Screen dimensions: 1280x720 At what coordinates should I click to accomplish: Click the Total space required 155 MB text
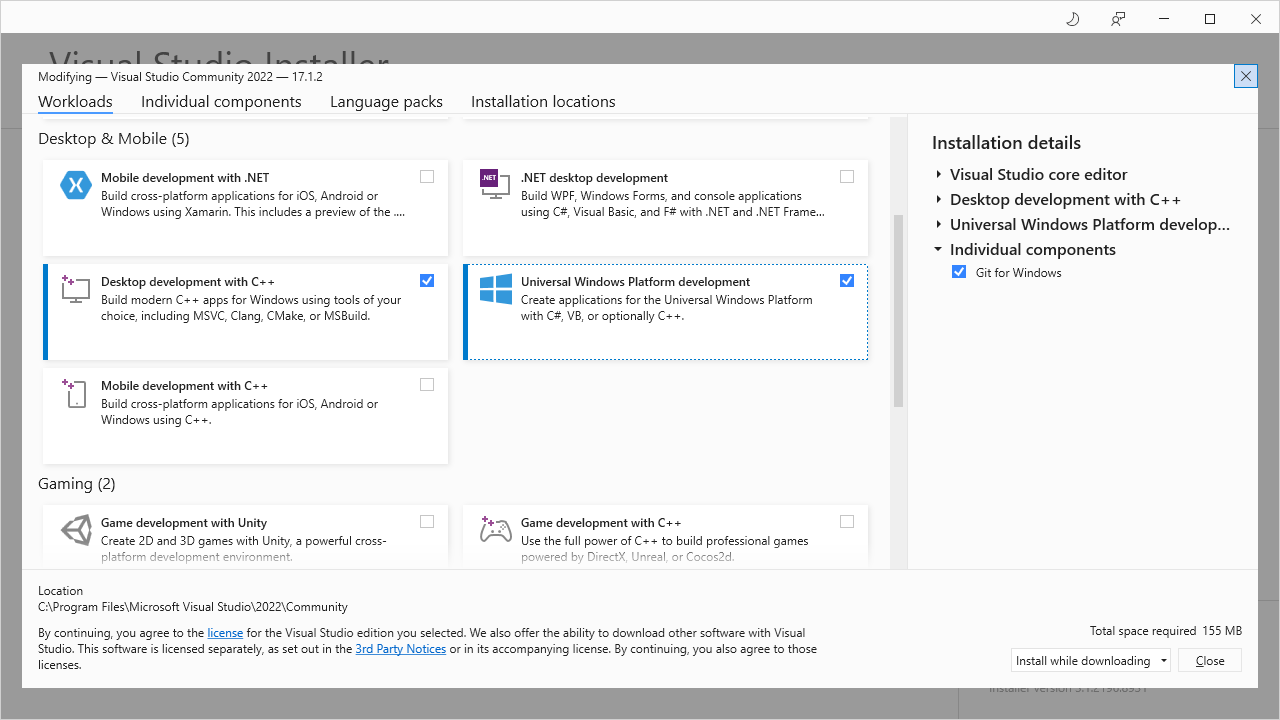coord(1166,631)
